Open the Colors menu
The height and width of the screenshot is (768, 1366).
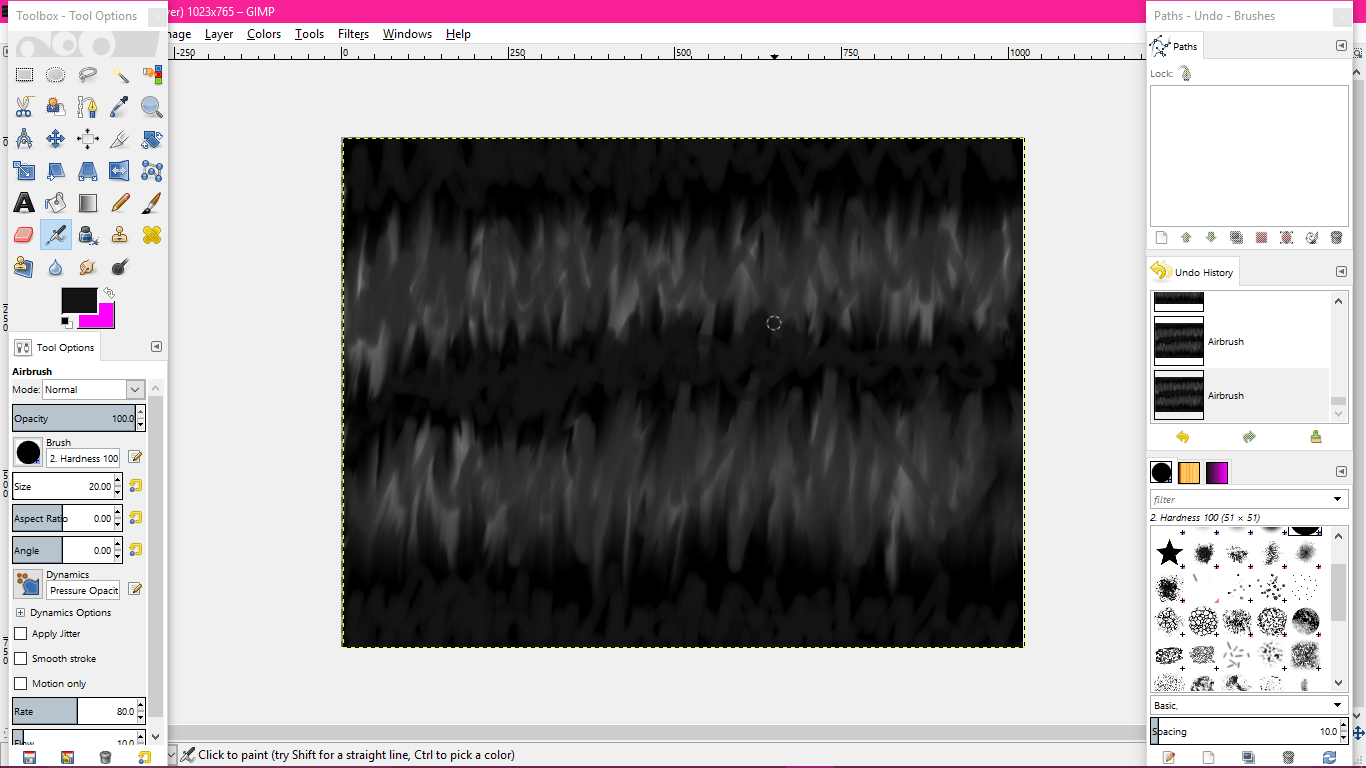[264, 34]
